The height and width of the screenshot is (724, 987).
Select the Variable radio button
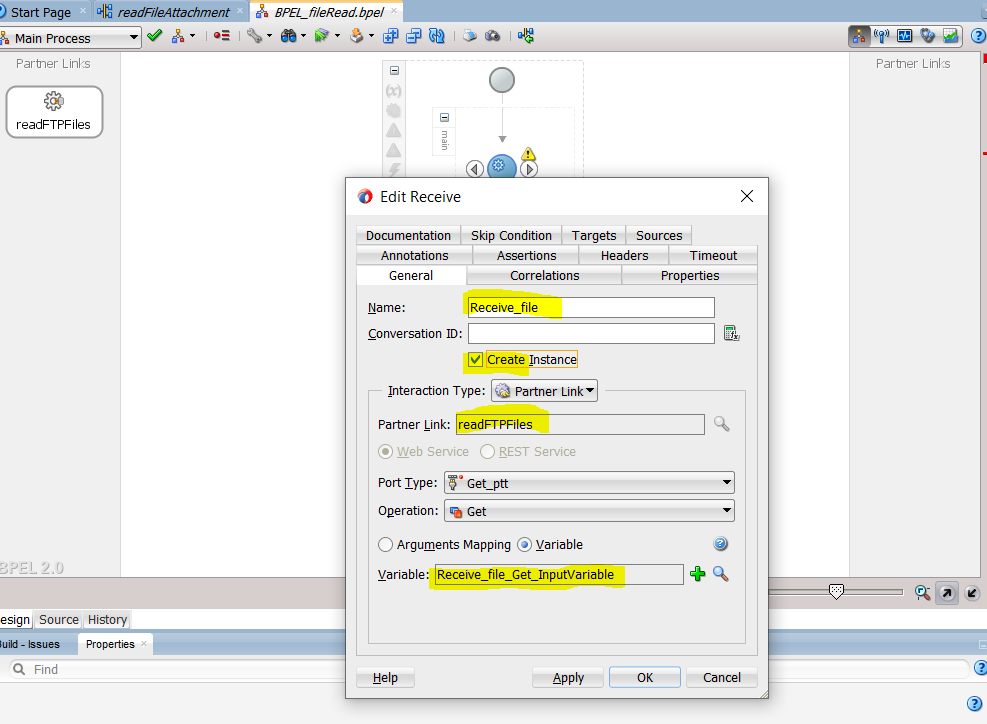[525, 545]
